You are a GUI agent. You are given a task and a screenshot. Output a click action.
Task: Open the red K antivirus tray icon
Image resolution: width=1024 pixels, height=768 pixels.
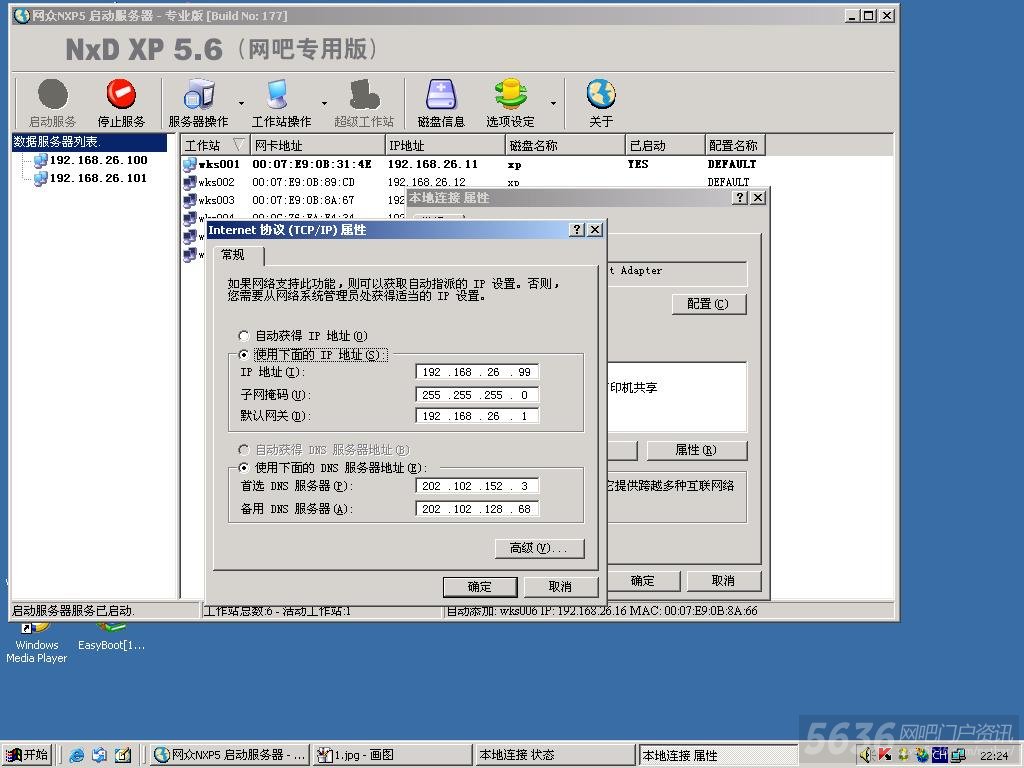click(x=885, y=755)
